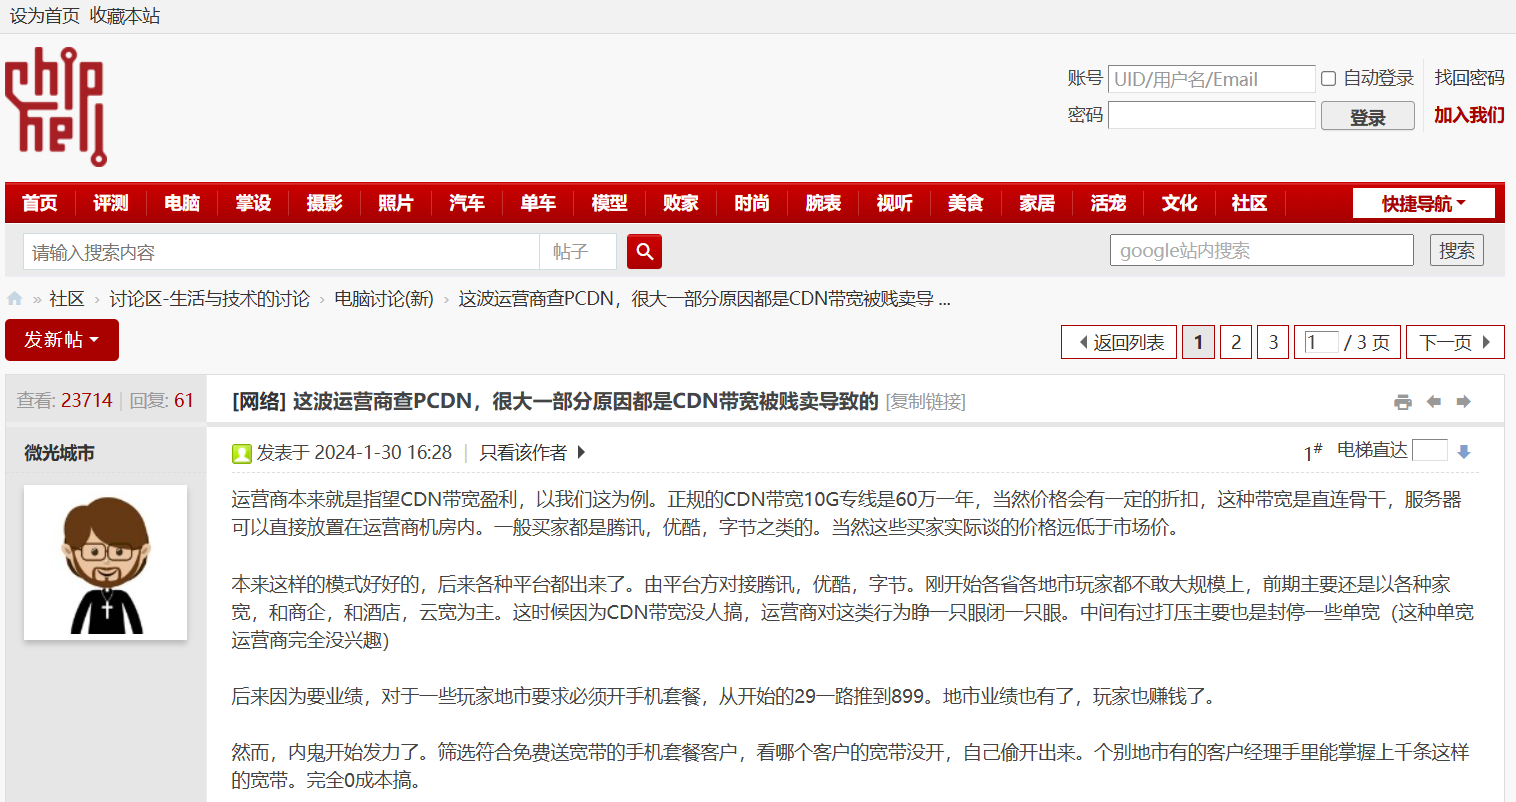
Task: Open the 模型 nav tab
Action: tap(609, 203)
